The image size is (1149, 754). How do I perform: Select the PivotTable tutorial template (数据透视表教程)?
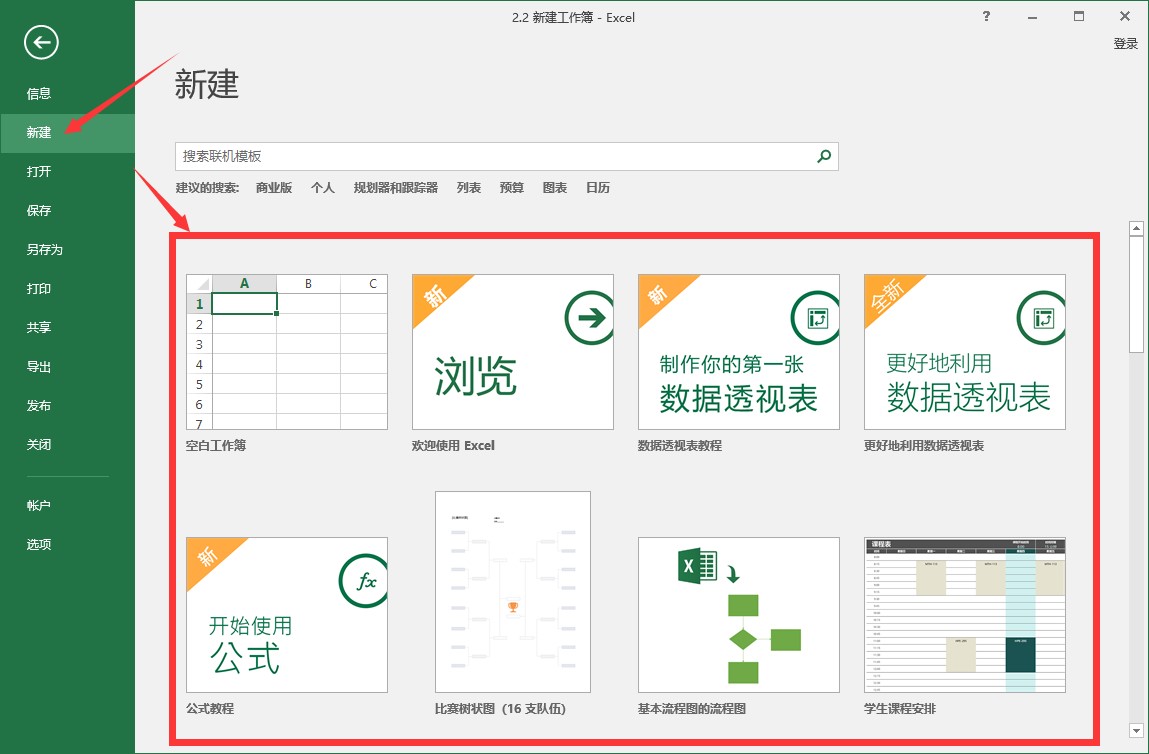coord(739,352)
